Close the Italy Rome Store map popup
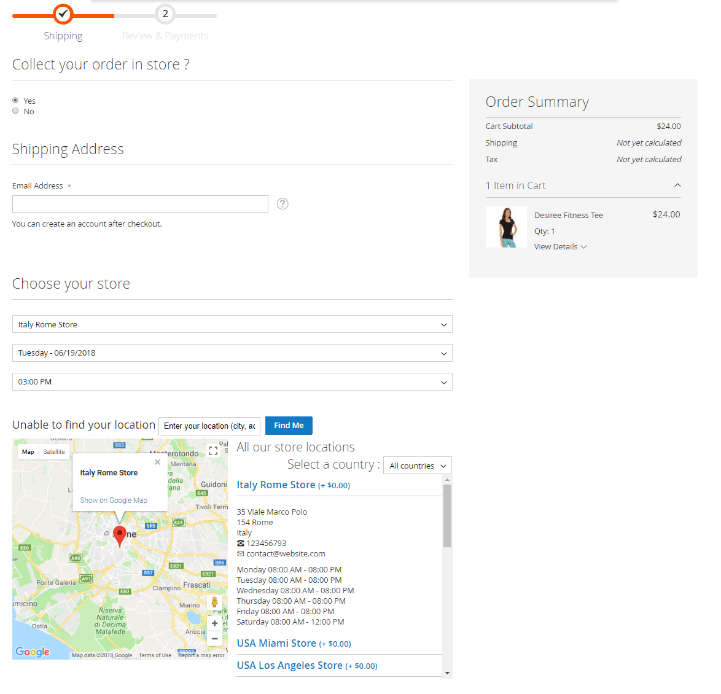 click(157, 462)
